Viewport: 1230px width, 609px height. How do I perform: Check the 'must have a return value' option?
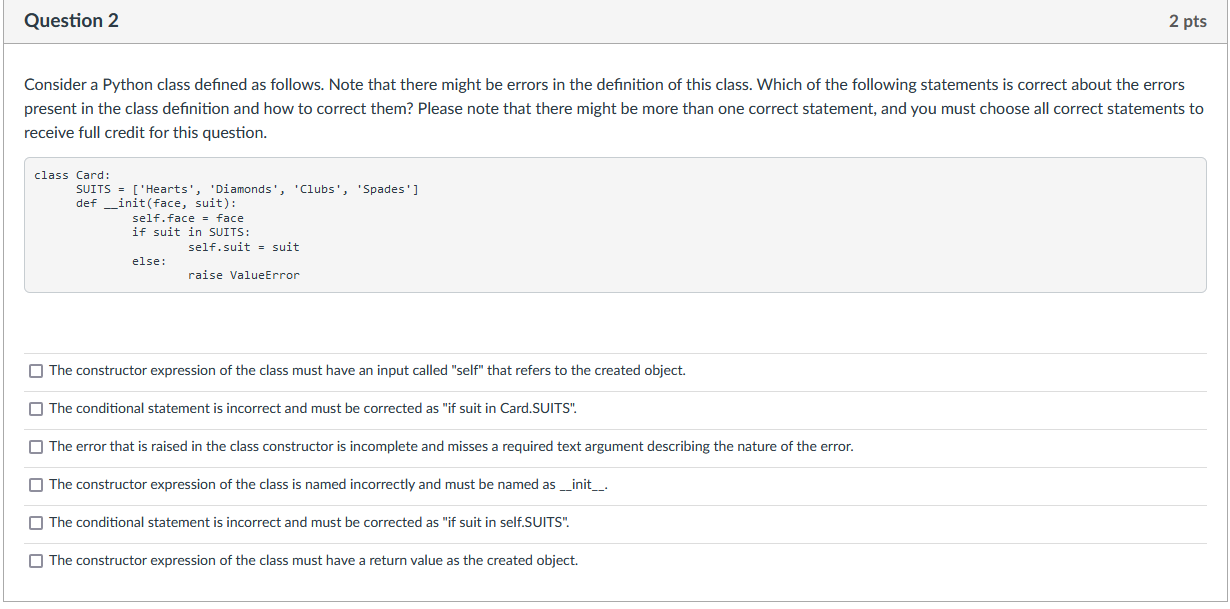tap(36, 561)
